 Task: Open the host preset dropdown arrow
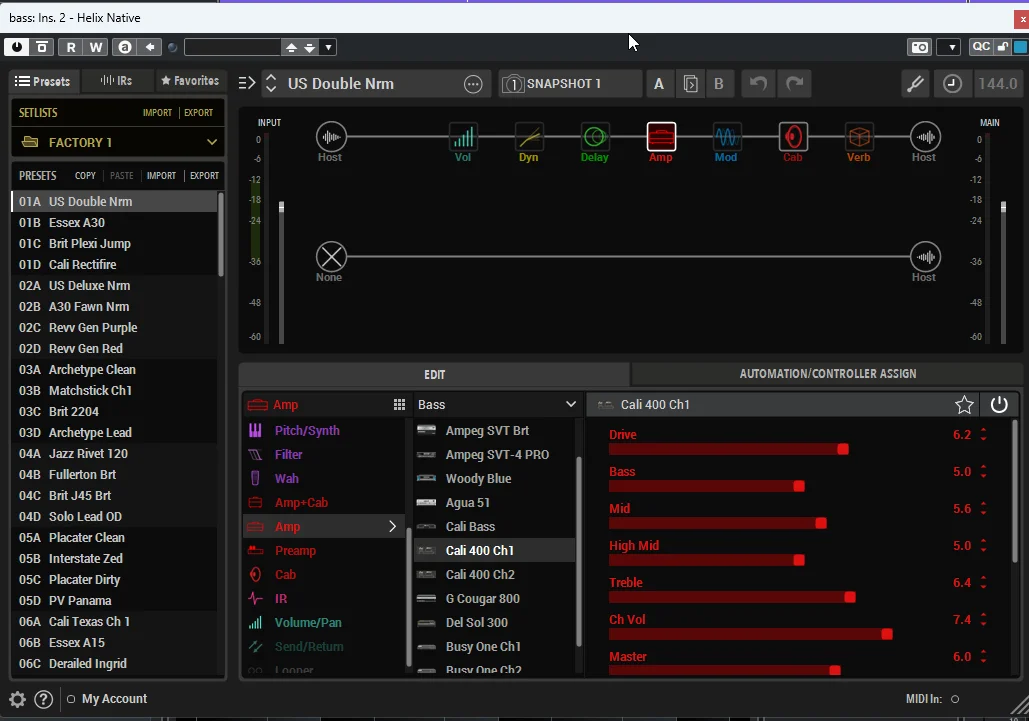pyautogui.click(x=328, y=47)
